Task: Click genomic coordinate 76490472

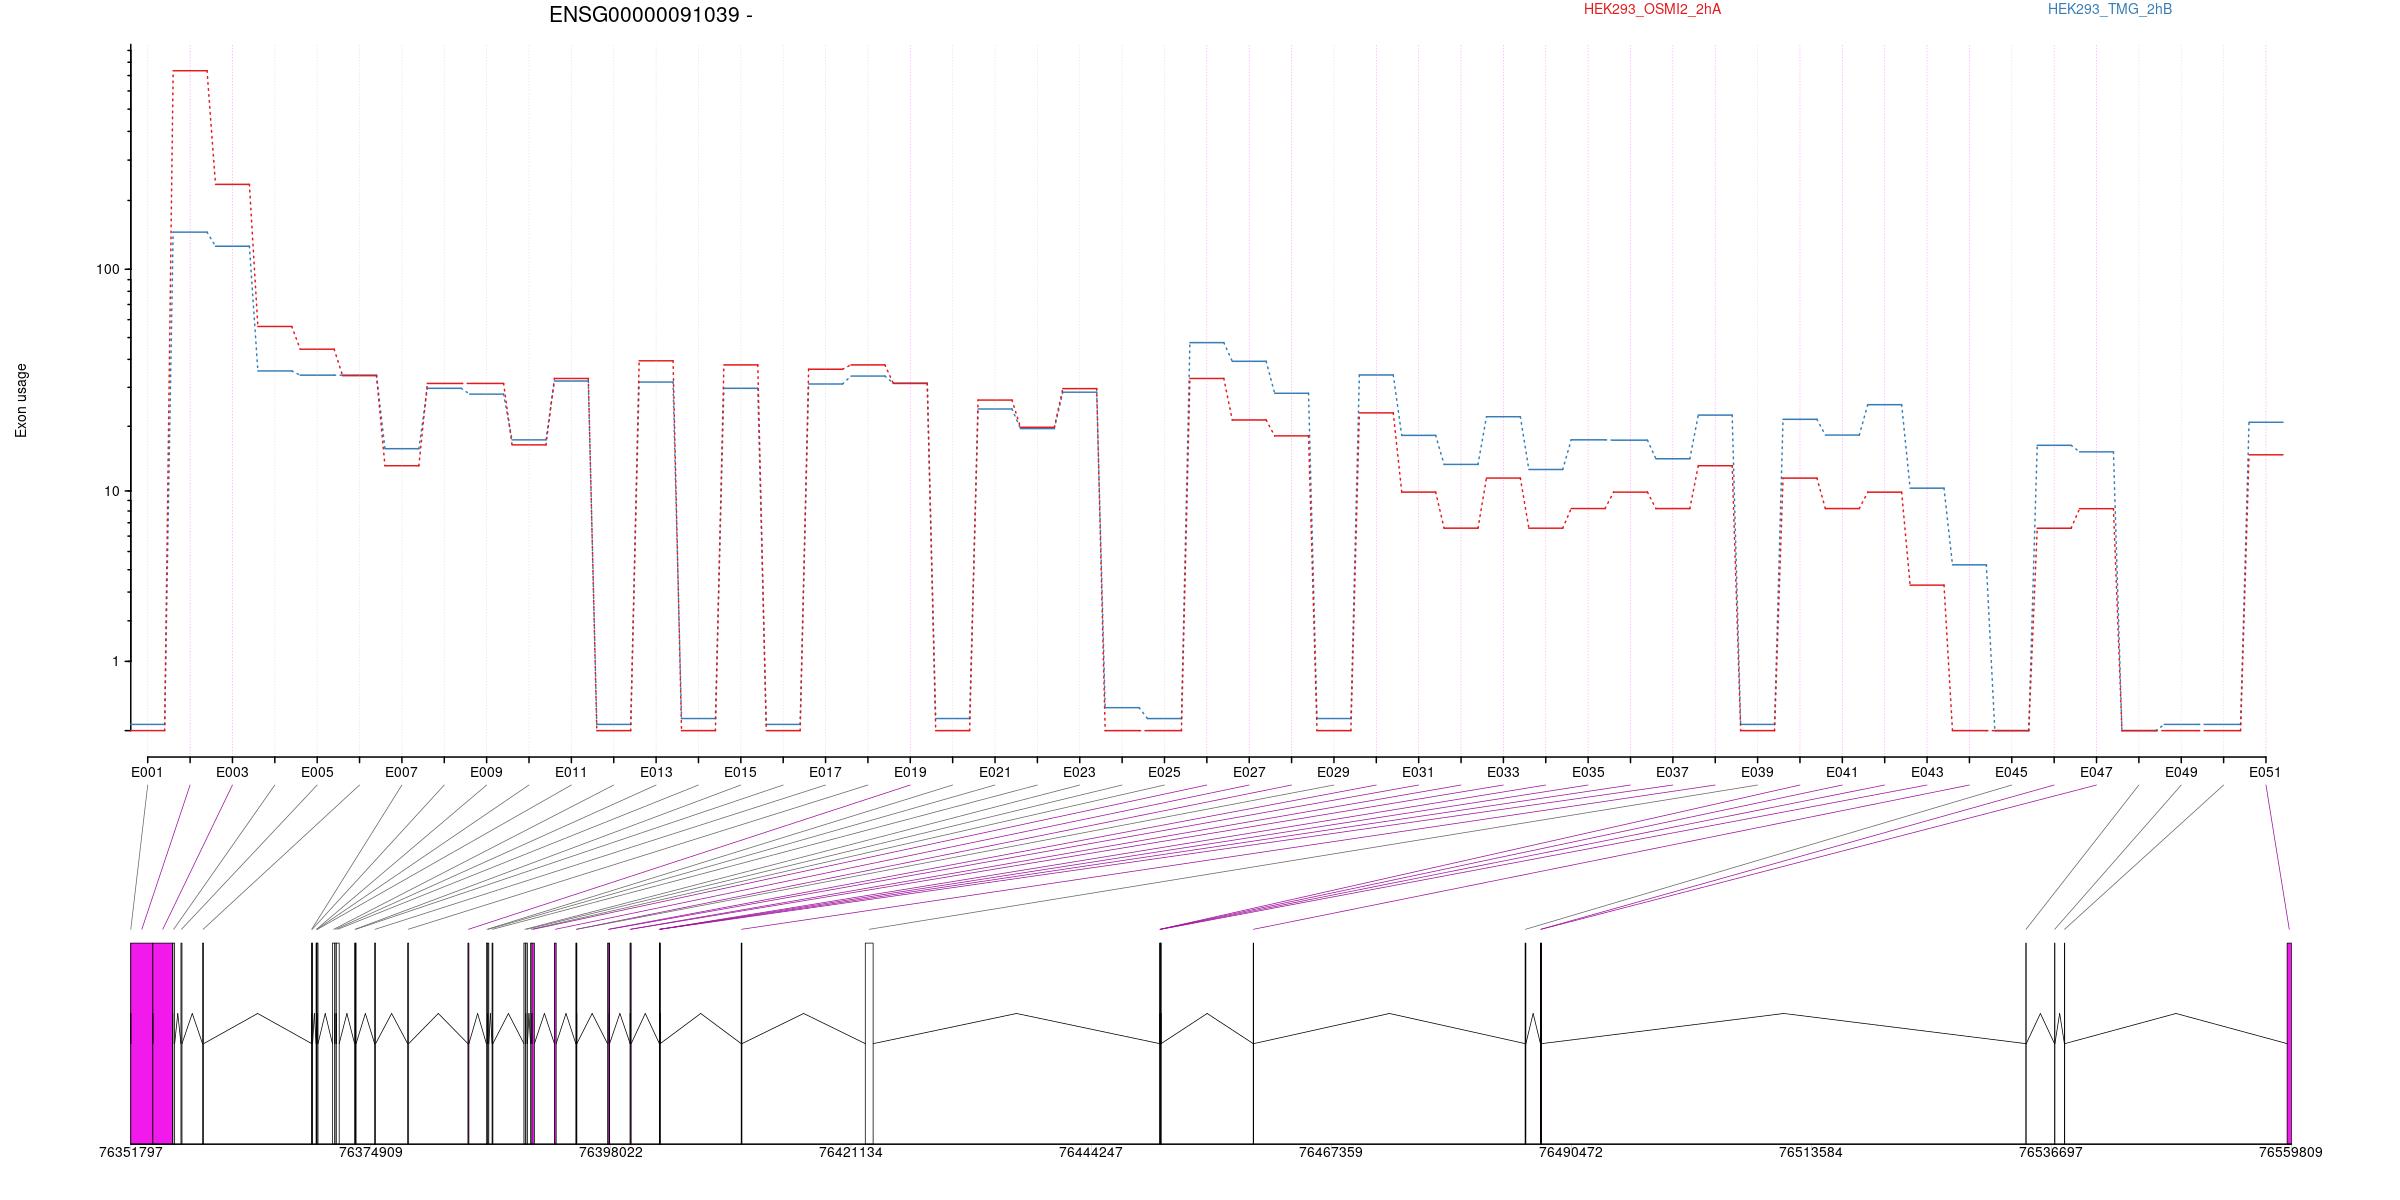Action: click(1571, 1152)
